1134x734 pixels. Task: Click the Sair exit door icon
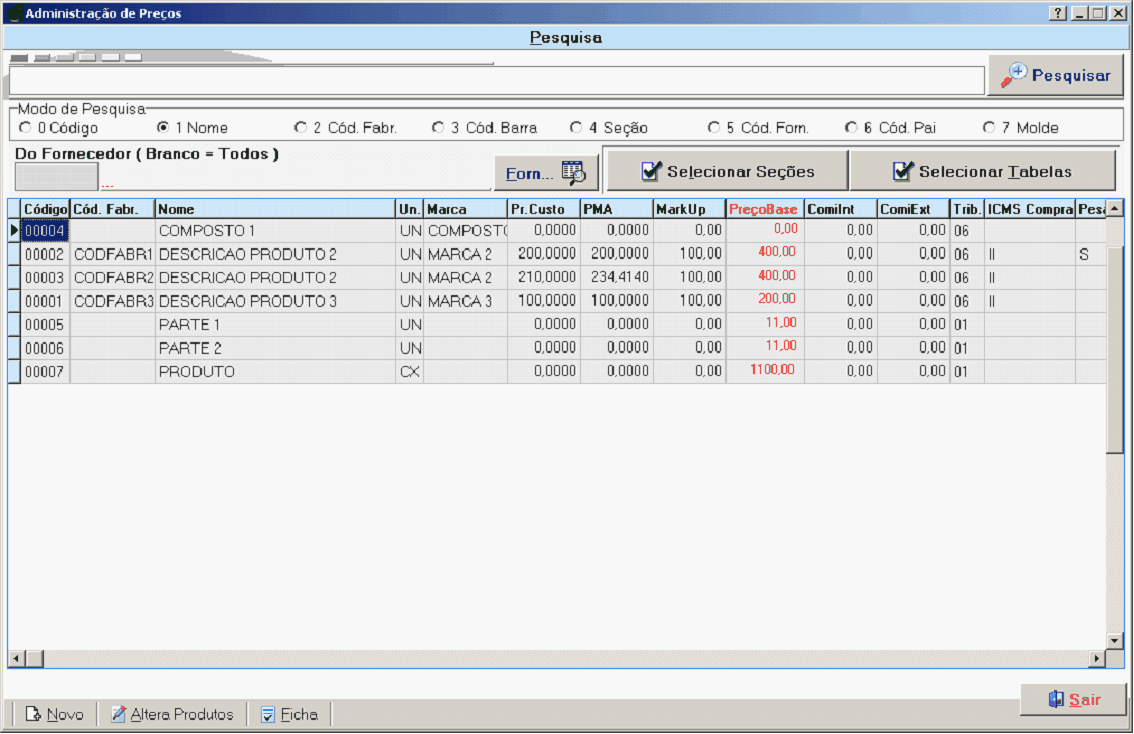tap(1056, 699)
